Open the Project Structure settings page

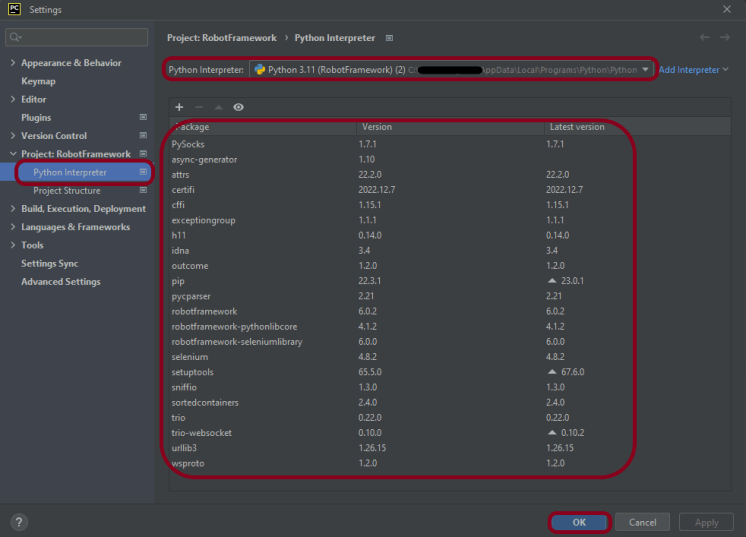67,191
